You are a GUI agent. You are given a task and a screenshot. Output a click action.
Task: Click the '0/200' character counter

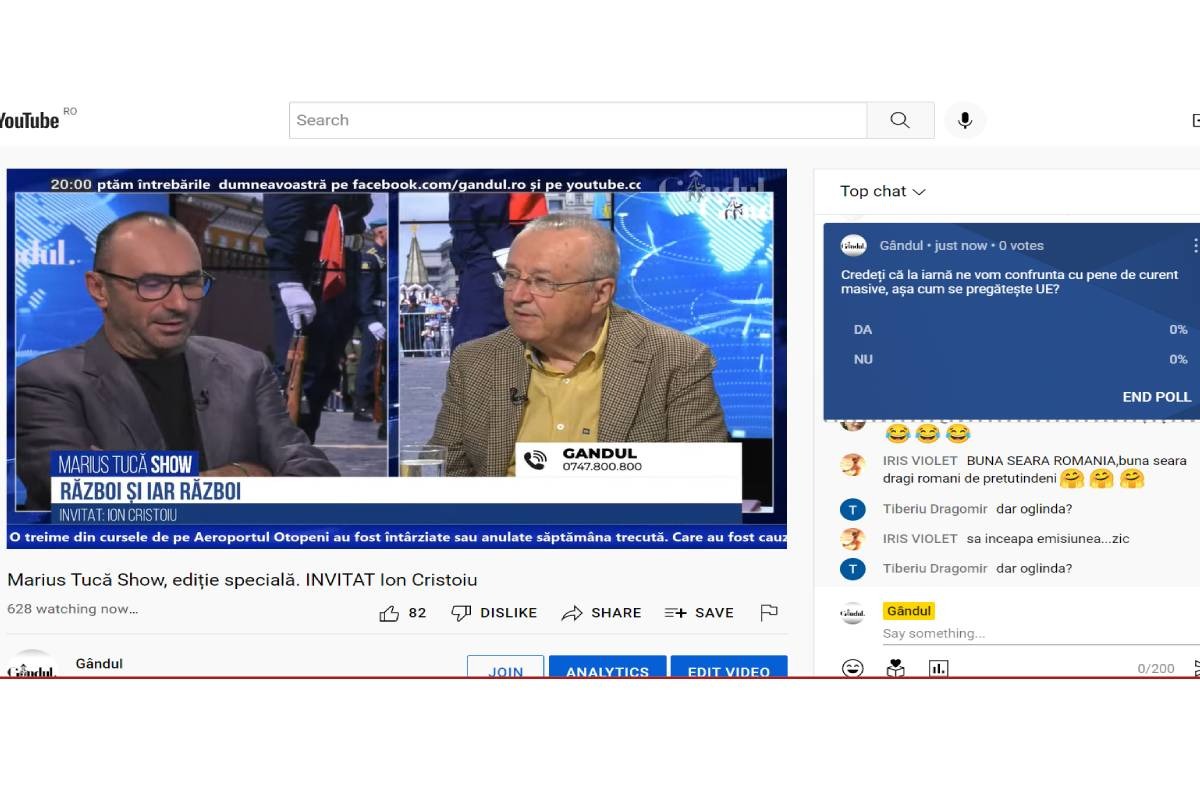1156,668
